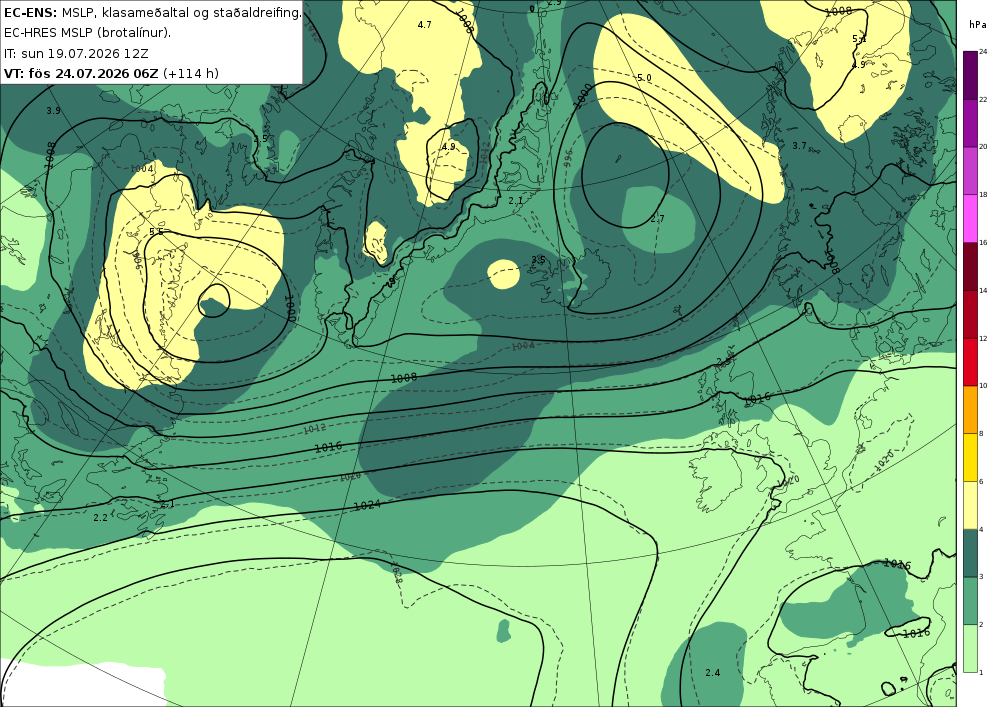Viewport: 1000px width, 707px height.
Task: Click the 5.5 spread value over Greenland low
Action: pos(156,231)
